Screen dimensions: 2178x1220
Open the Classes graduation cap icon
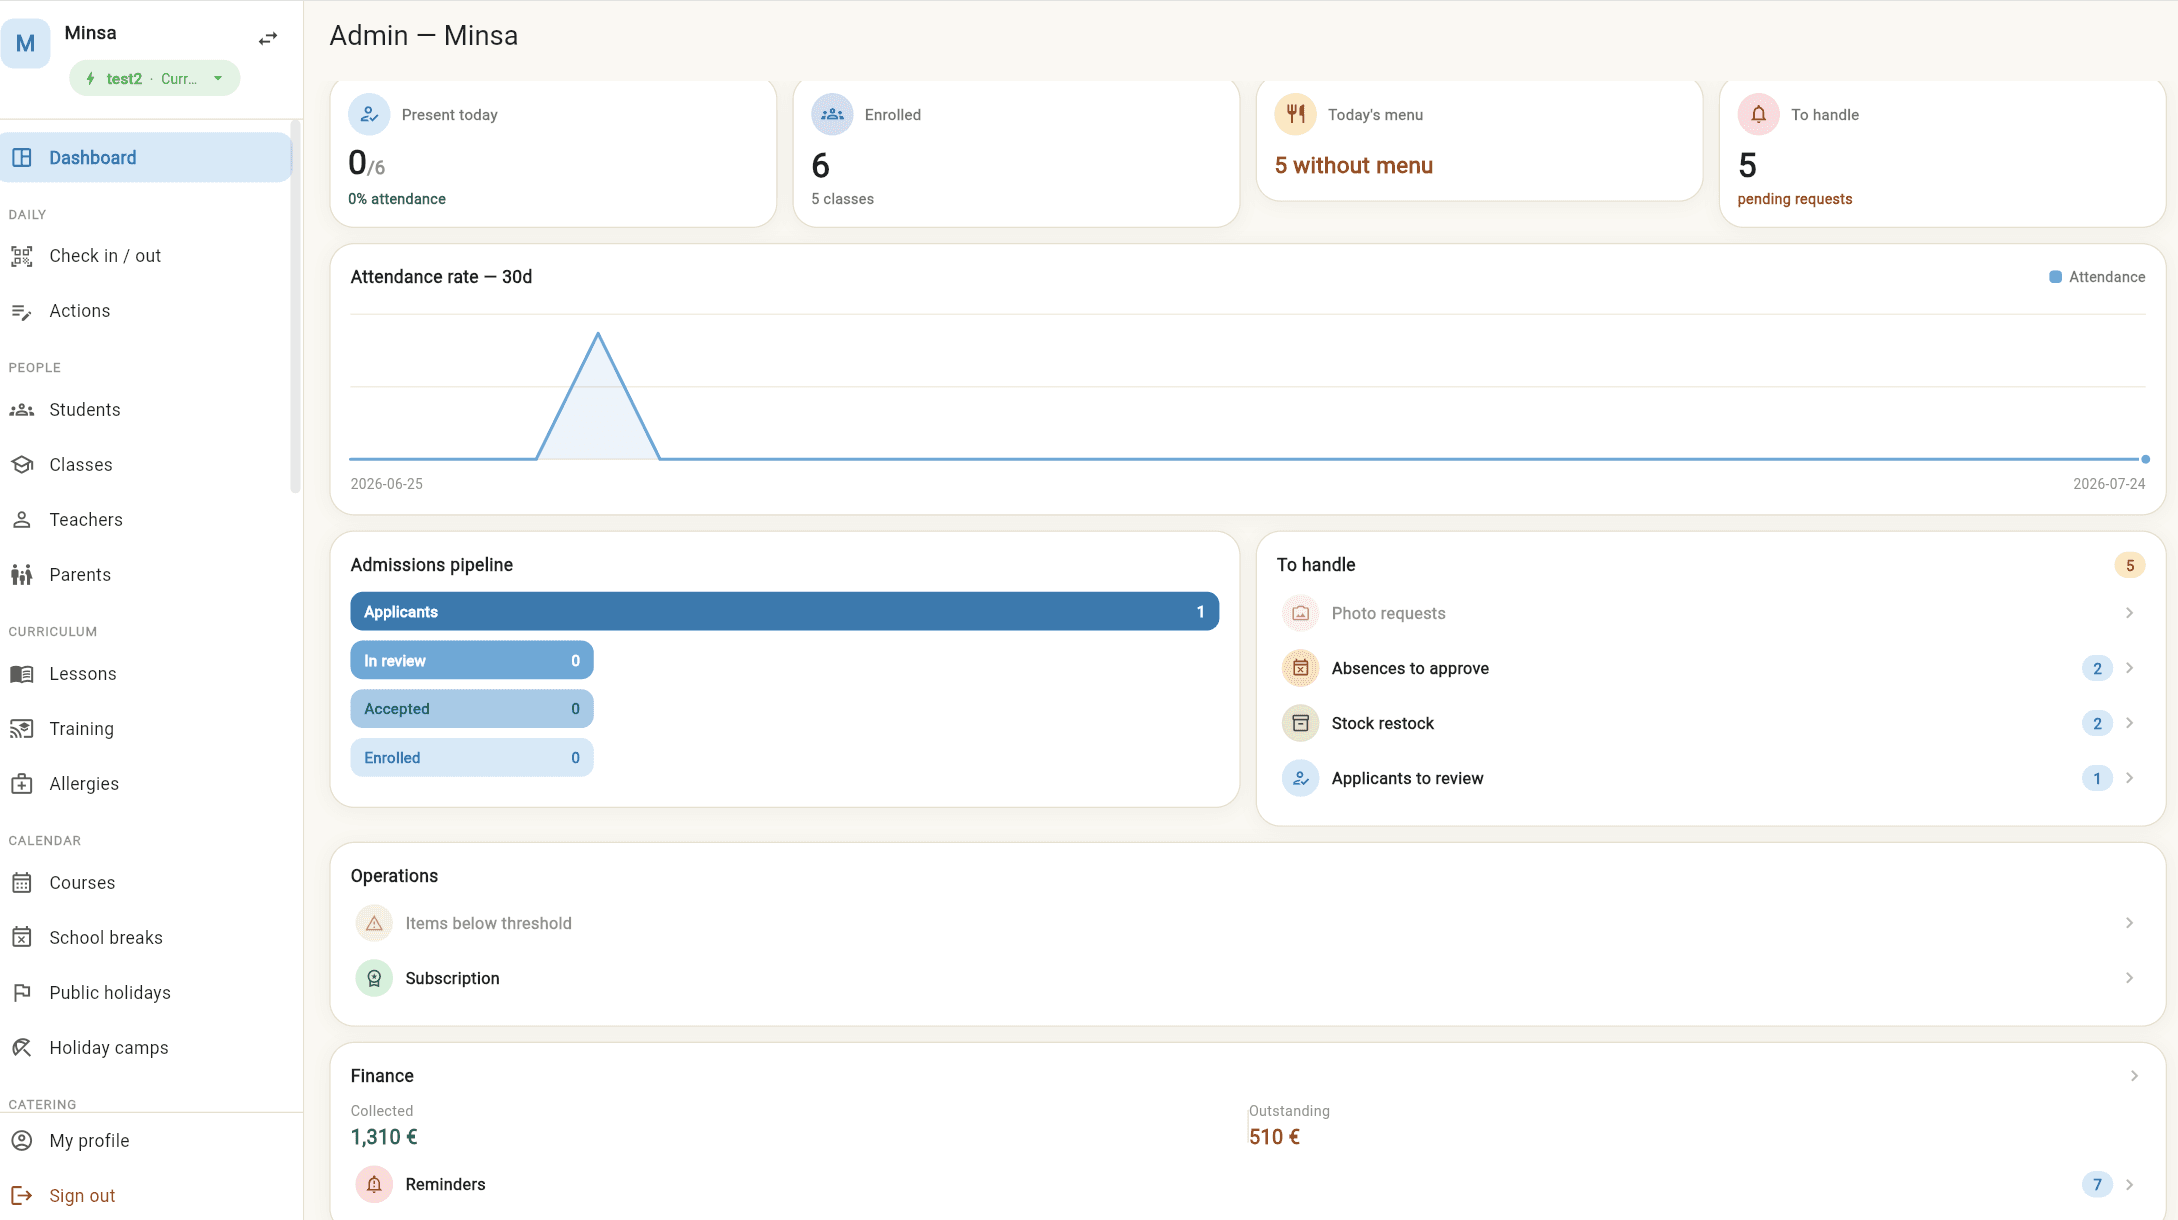click(x=22, y=465)
